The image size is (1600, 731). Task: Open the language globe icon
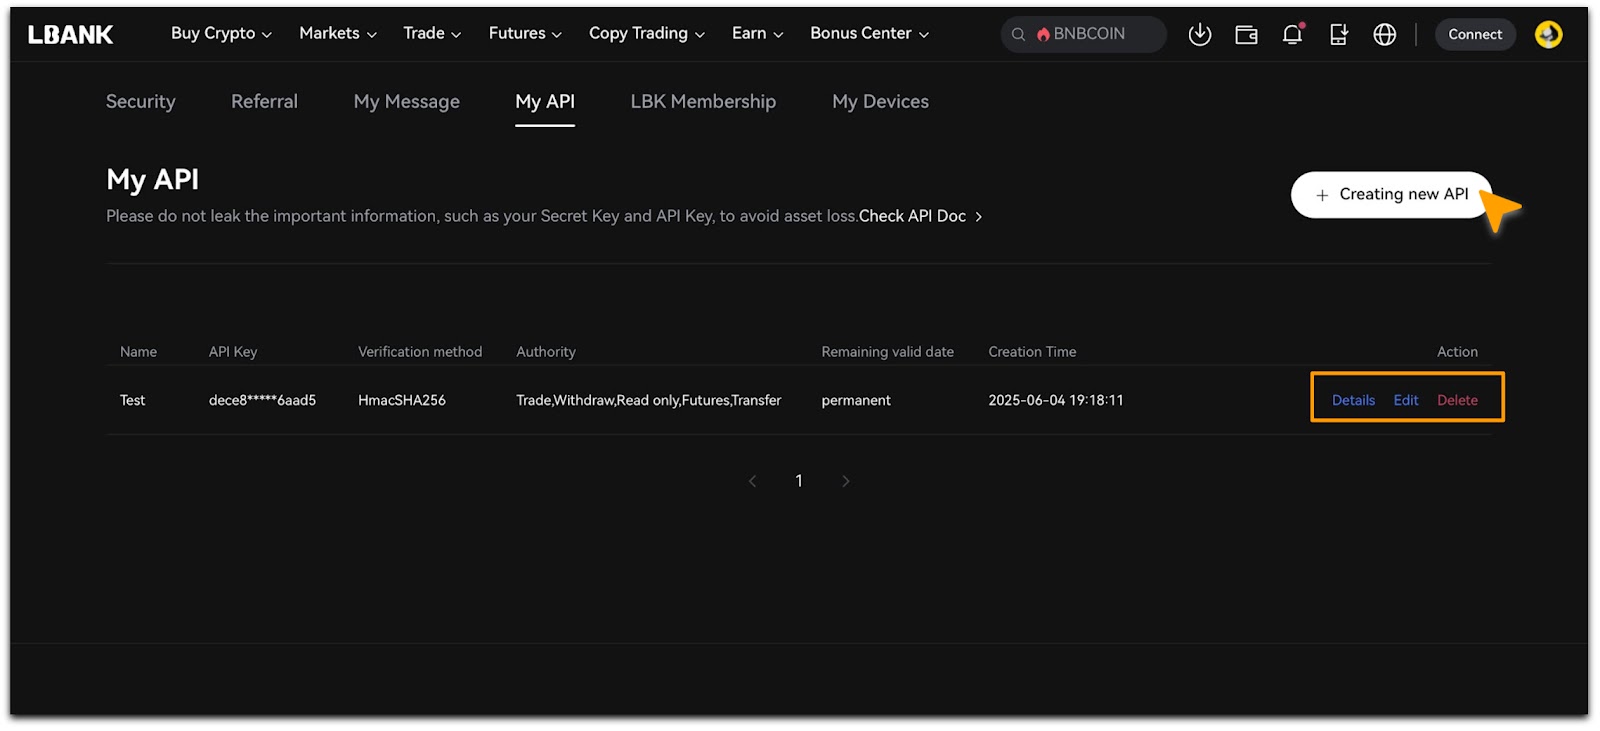tap(1385, 35)
